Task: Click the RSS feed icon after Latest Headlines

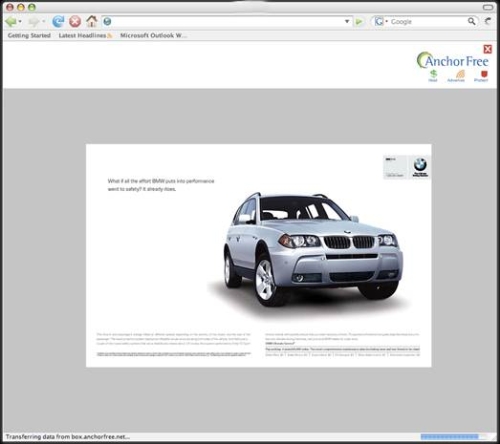Action: (110, 36)
